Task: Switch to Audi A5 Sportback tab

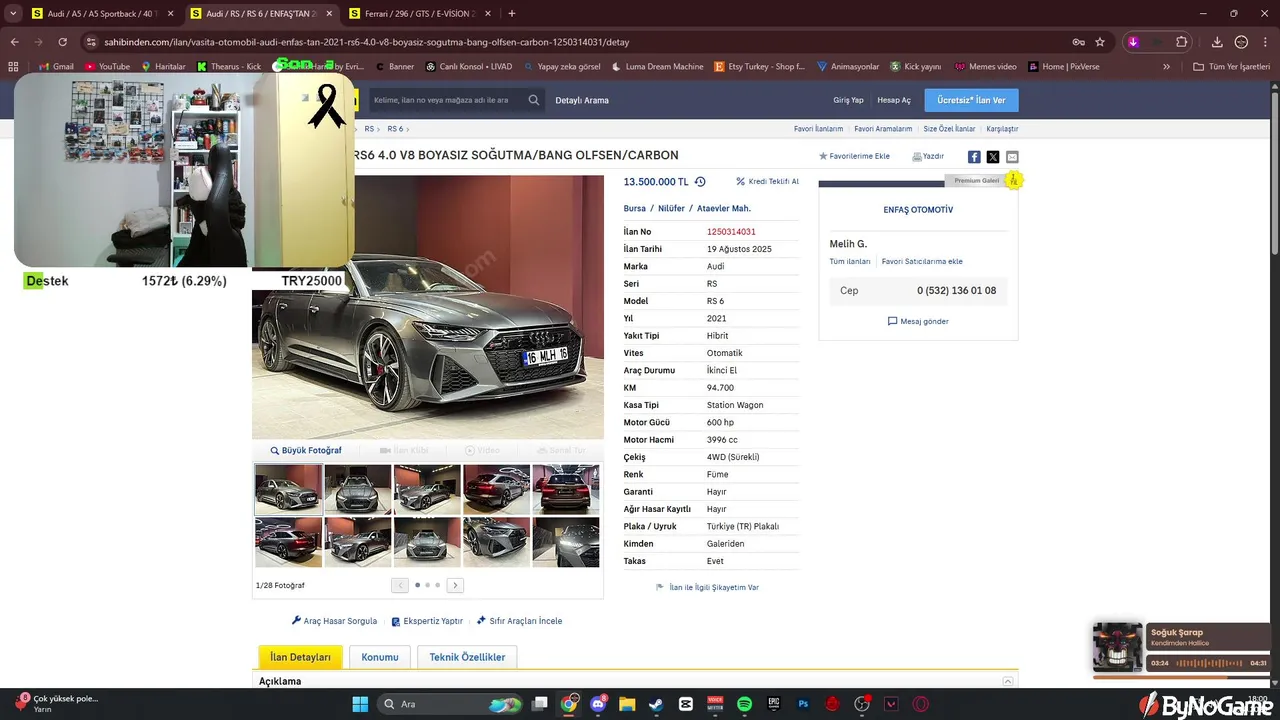Action: pyautogui.click(x=102, y=14)
